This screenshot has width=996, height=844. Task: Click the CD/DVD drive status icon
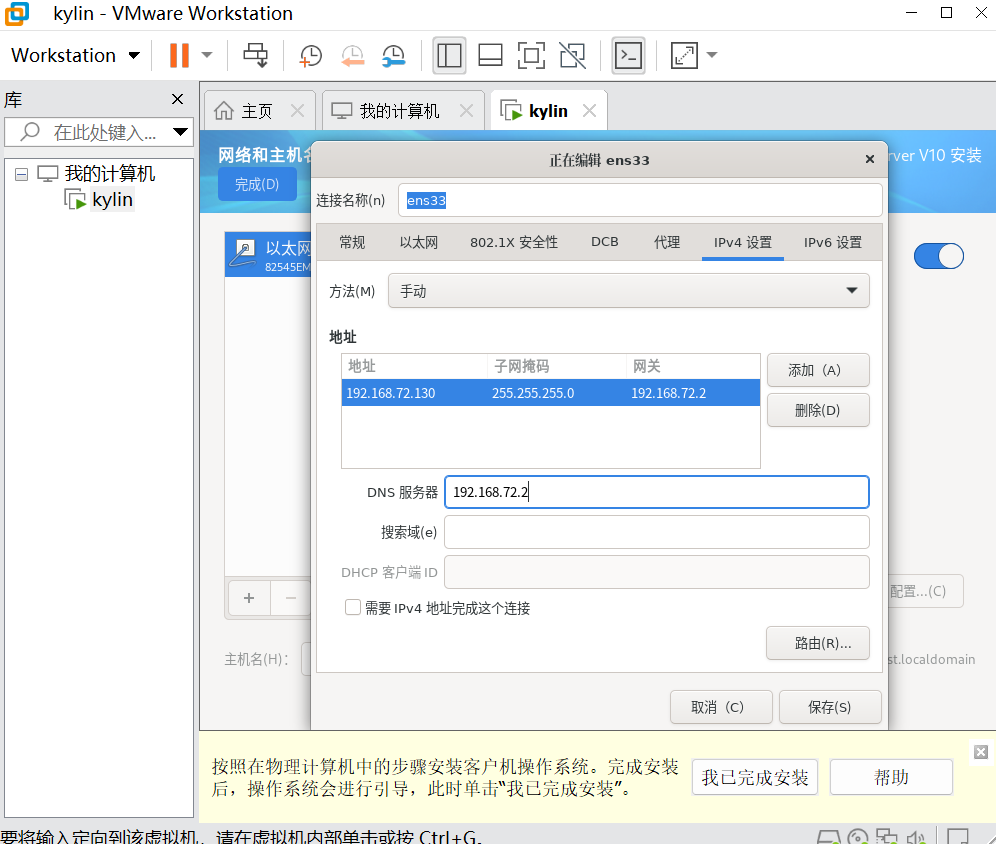(858, 837)
